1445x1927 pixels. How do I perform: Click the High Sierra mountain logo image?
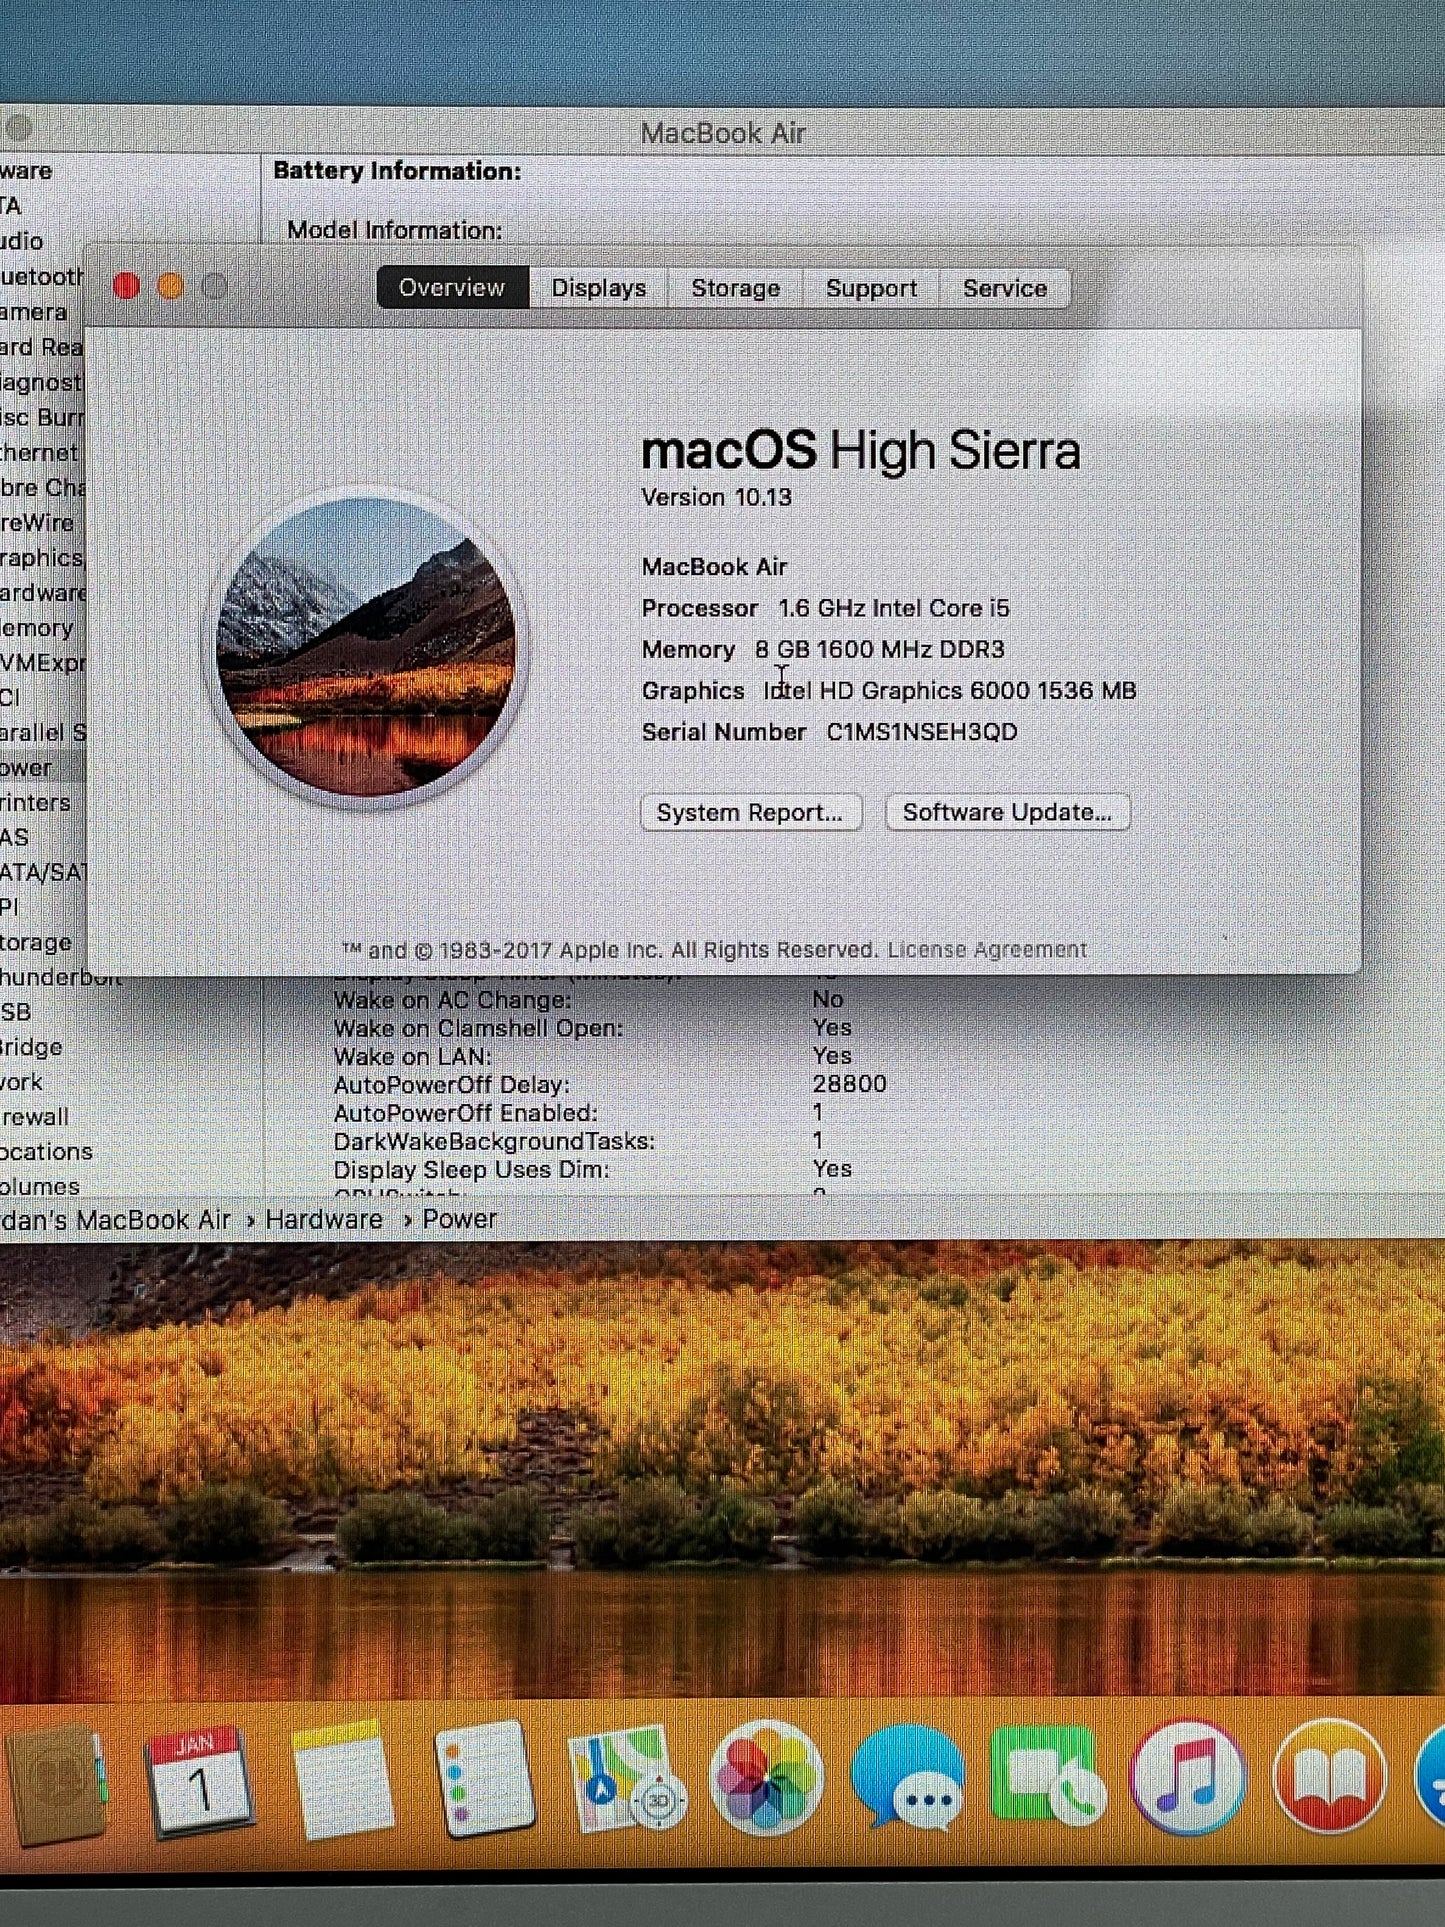(366, 647)
